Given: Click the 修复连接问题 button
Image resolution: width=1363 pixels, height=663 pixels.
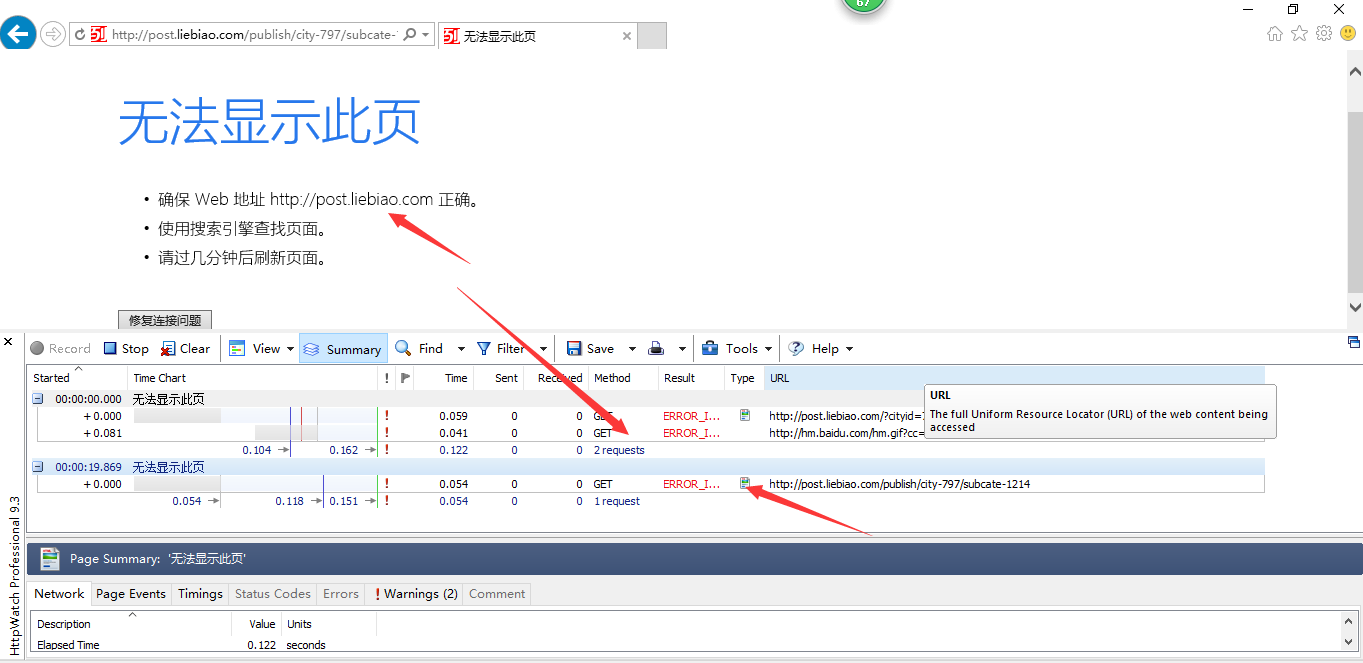Looking at the screenshot, I should 165,321.
